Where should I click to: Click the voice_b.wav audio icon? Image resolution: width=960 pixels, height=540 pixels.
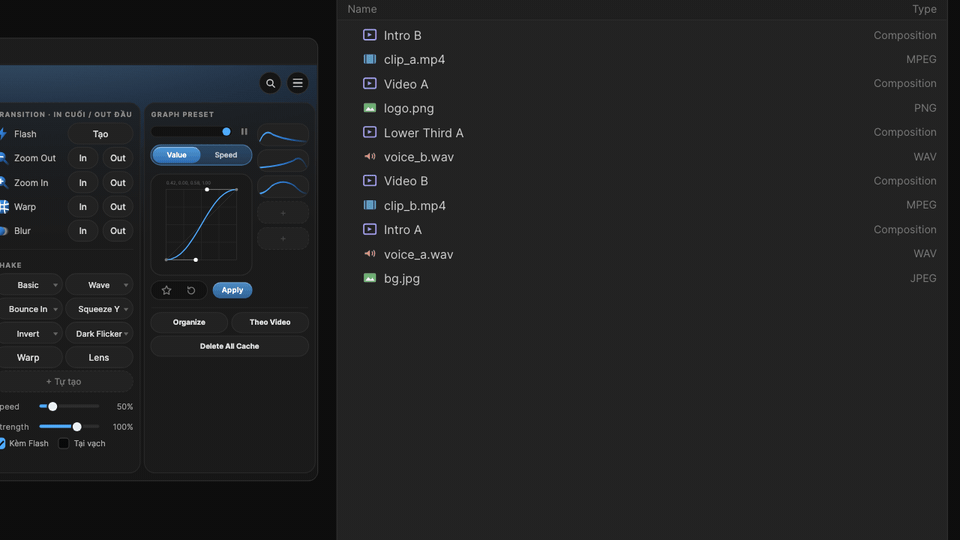point(369,156)
